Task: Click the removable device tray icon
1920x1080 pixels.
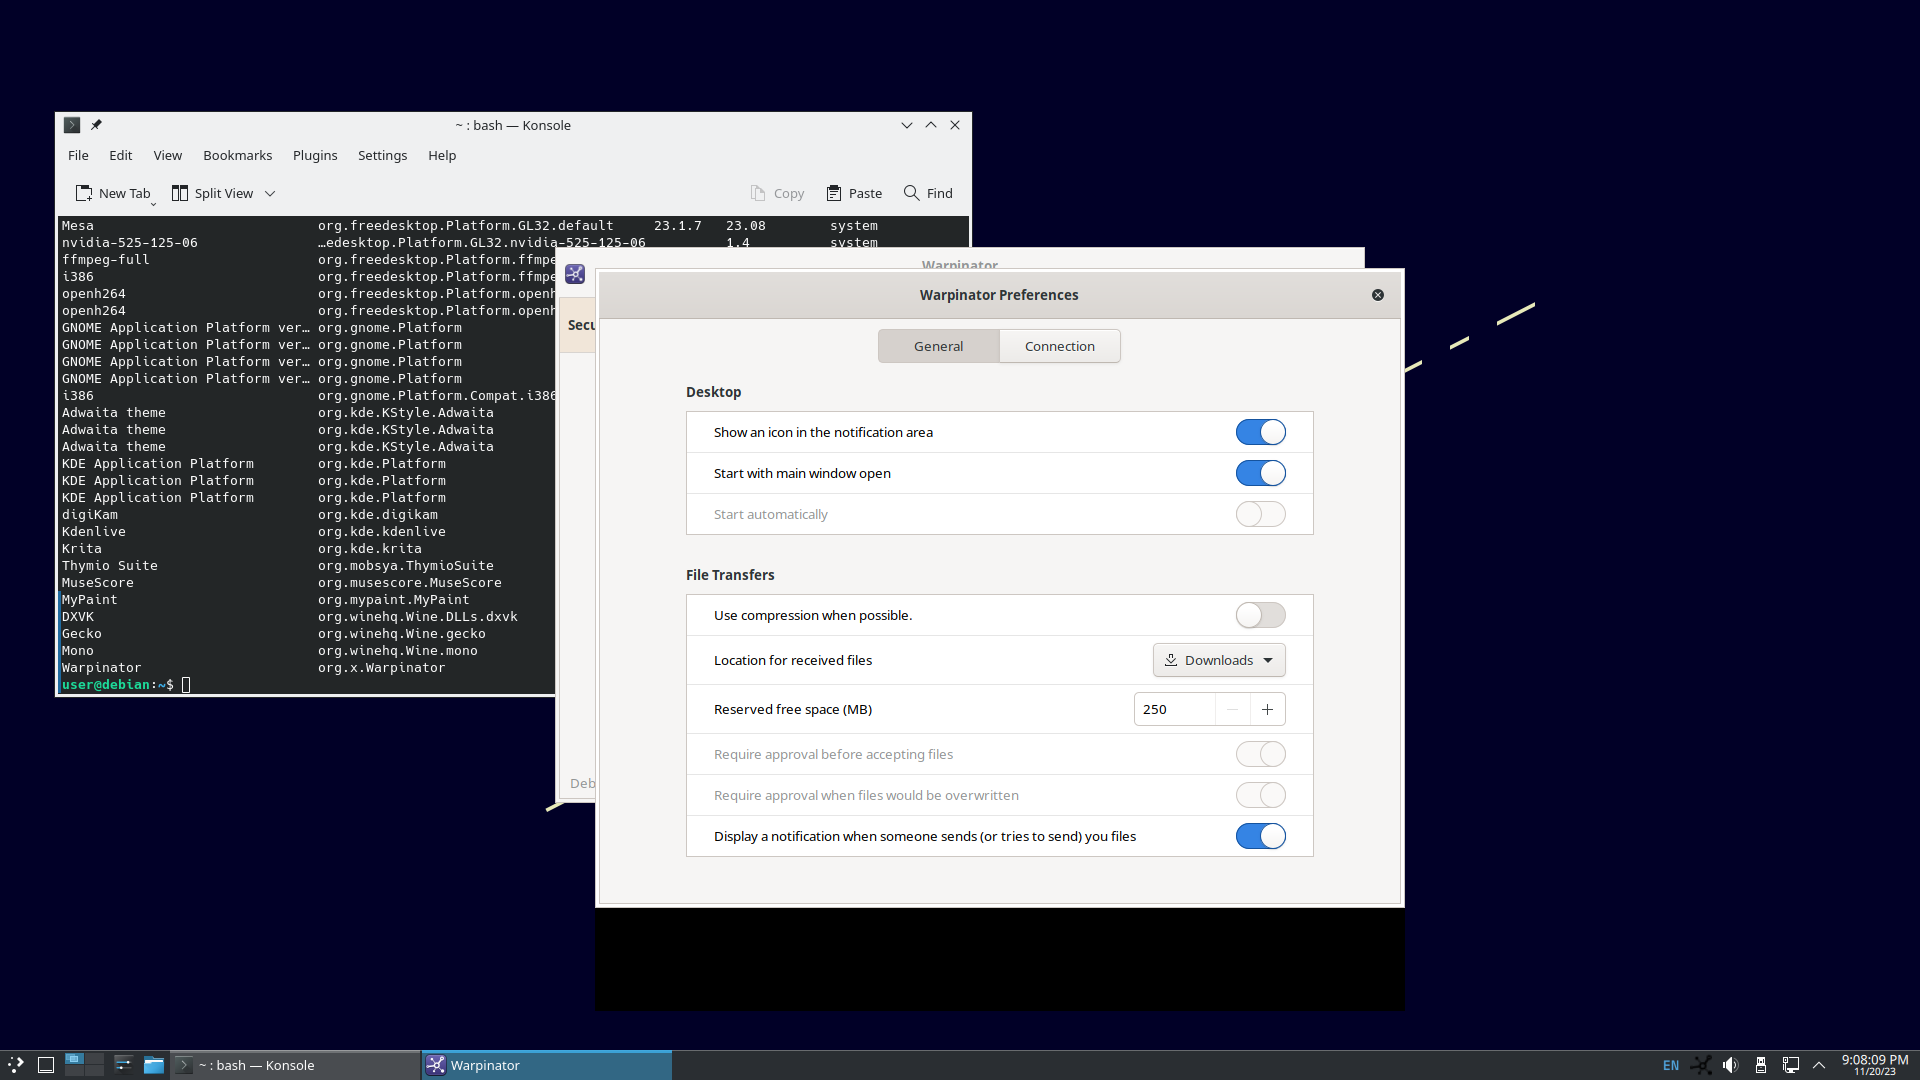Action: point(1761,1065)
